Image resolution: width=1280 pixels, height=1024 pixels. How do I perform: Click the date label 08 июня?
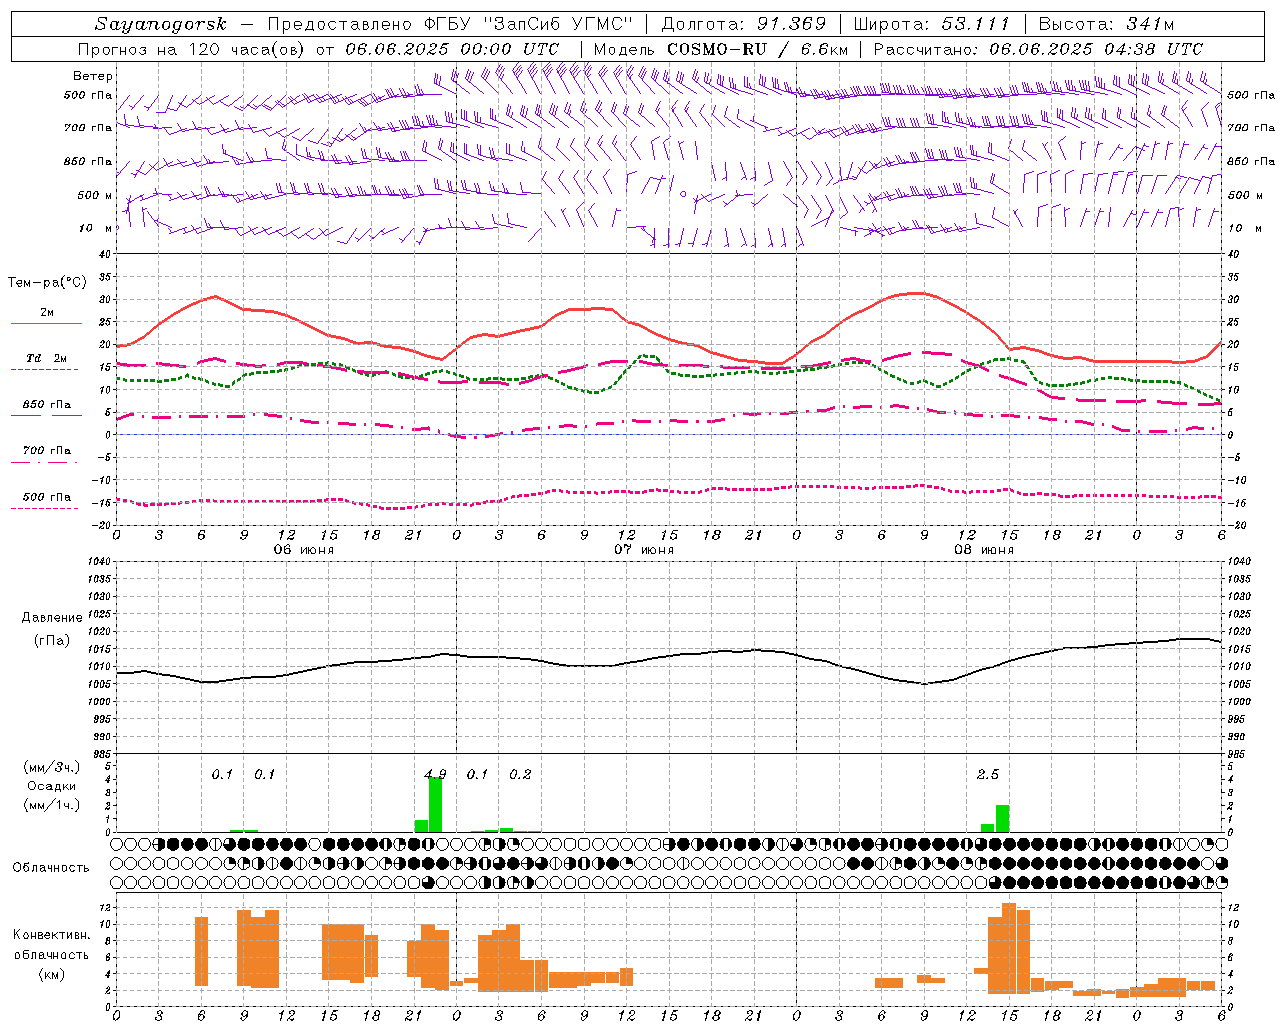click(x=983, y=550)
